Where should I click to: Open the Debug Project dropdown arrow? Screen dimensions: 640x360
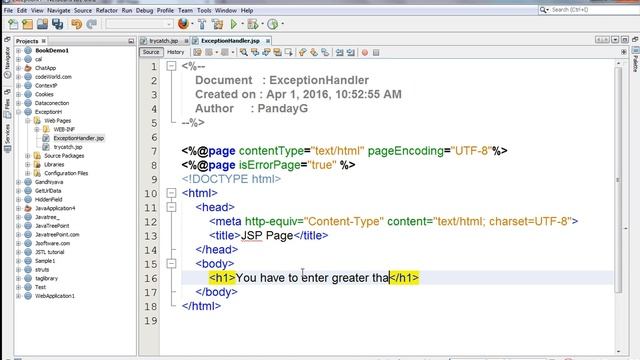[x=262, y=24]
